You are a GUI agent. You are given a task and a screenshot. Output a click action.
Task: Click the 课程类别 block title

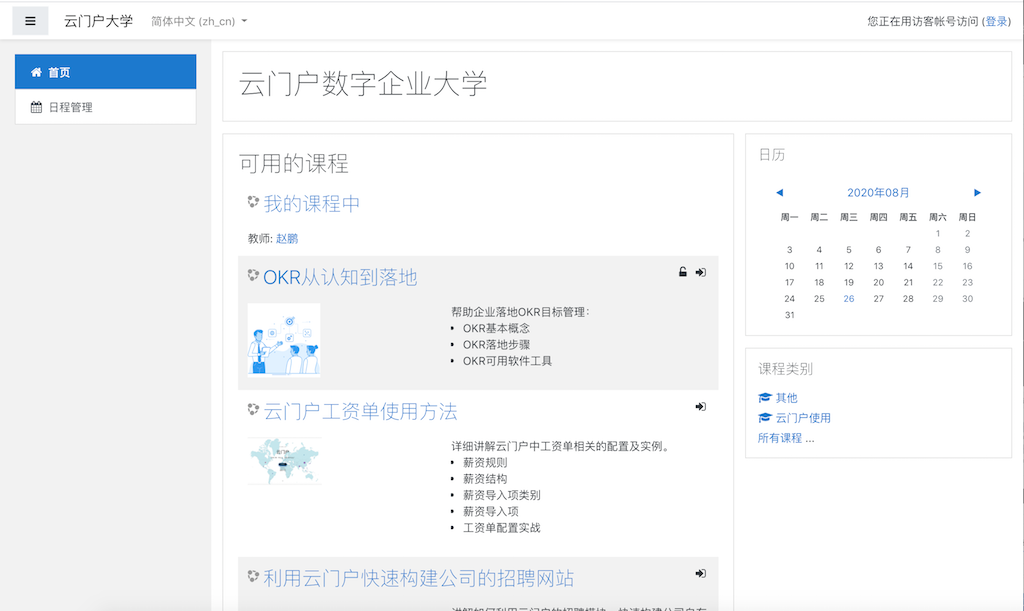pyautogui.click(x=786, y=369)
